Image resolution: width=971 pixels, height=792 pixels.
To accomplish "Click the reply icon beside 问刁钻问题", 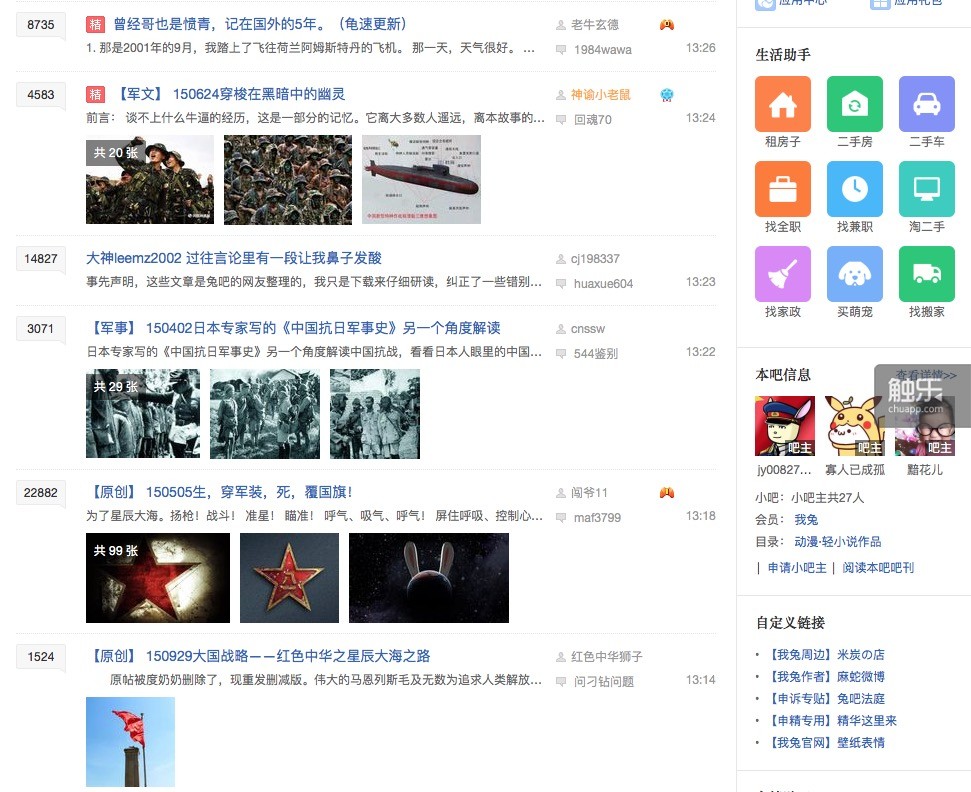I will tap(560, 682).
